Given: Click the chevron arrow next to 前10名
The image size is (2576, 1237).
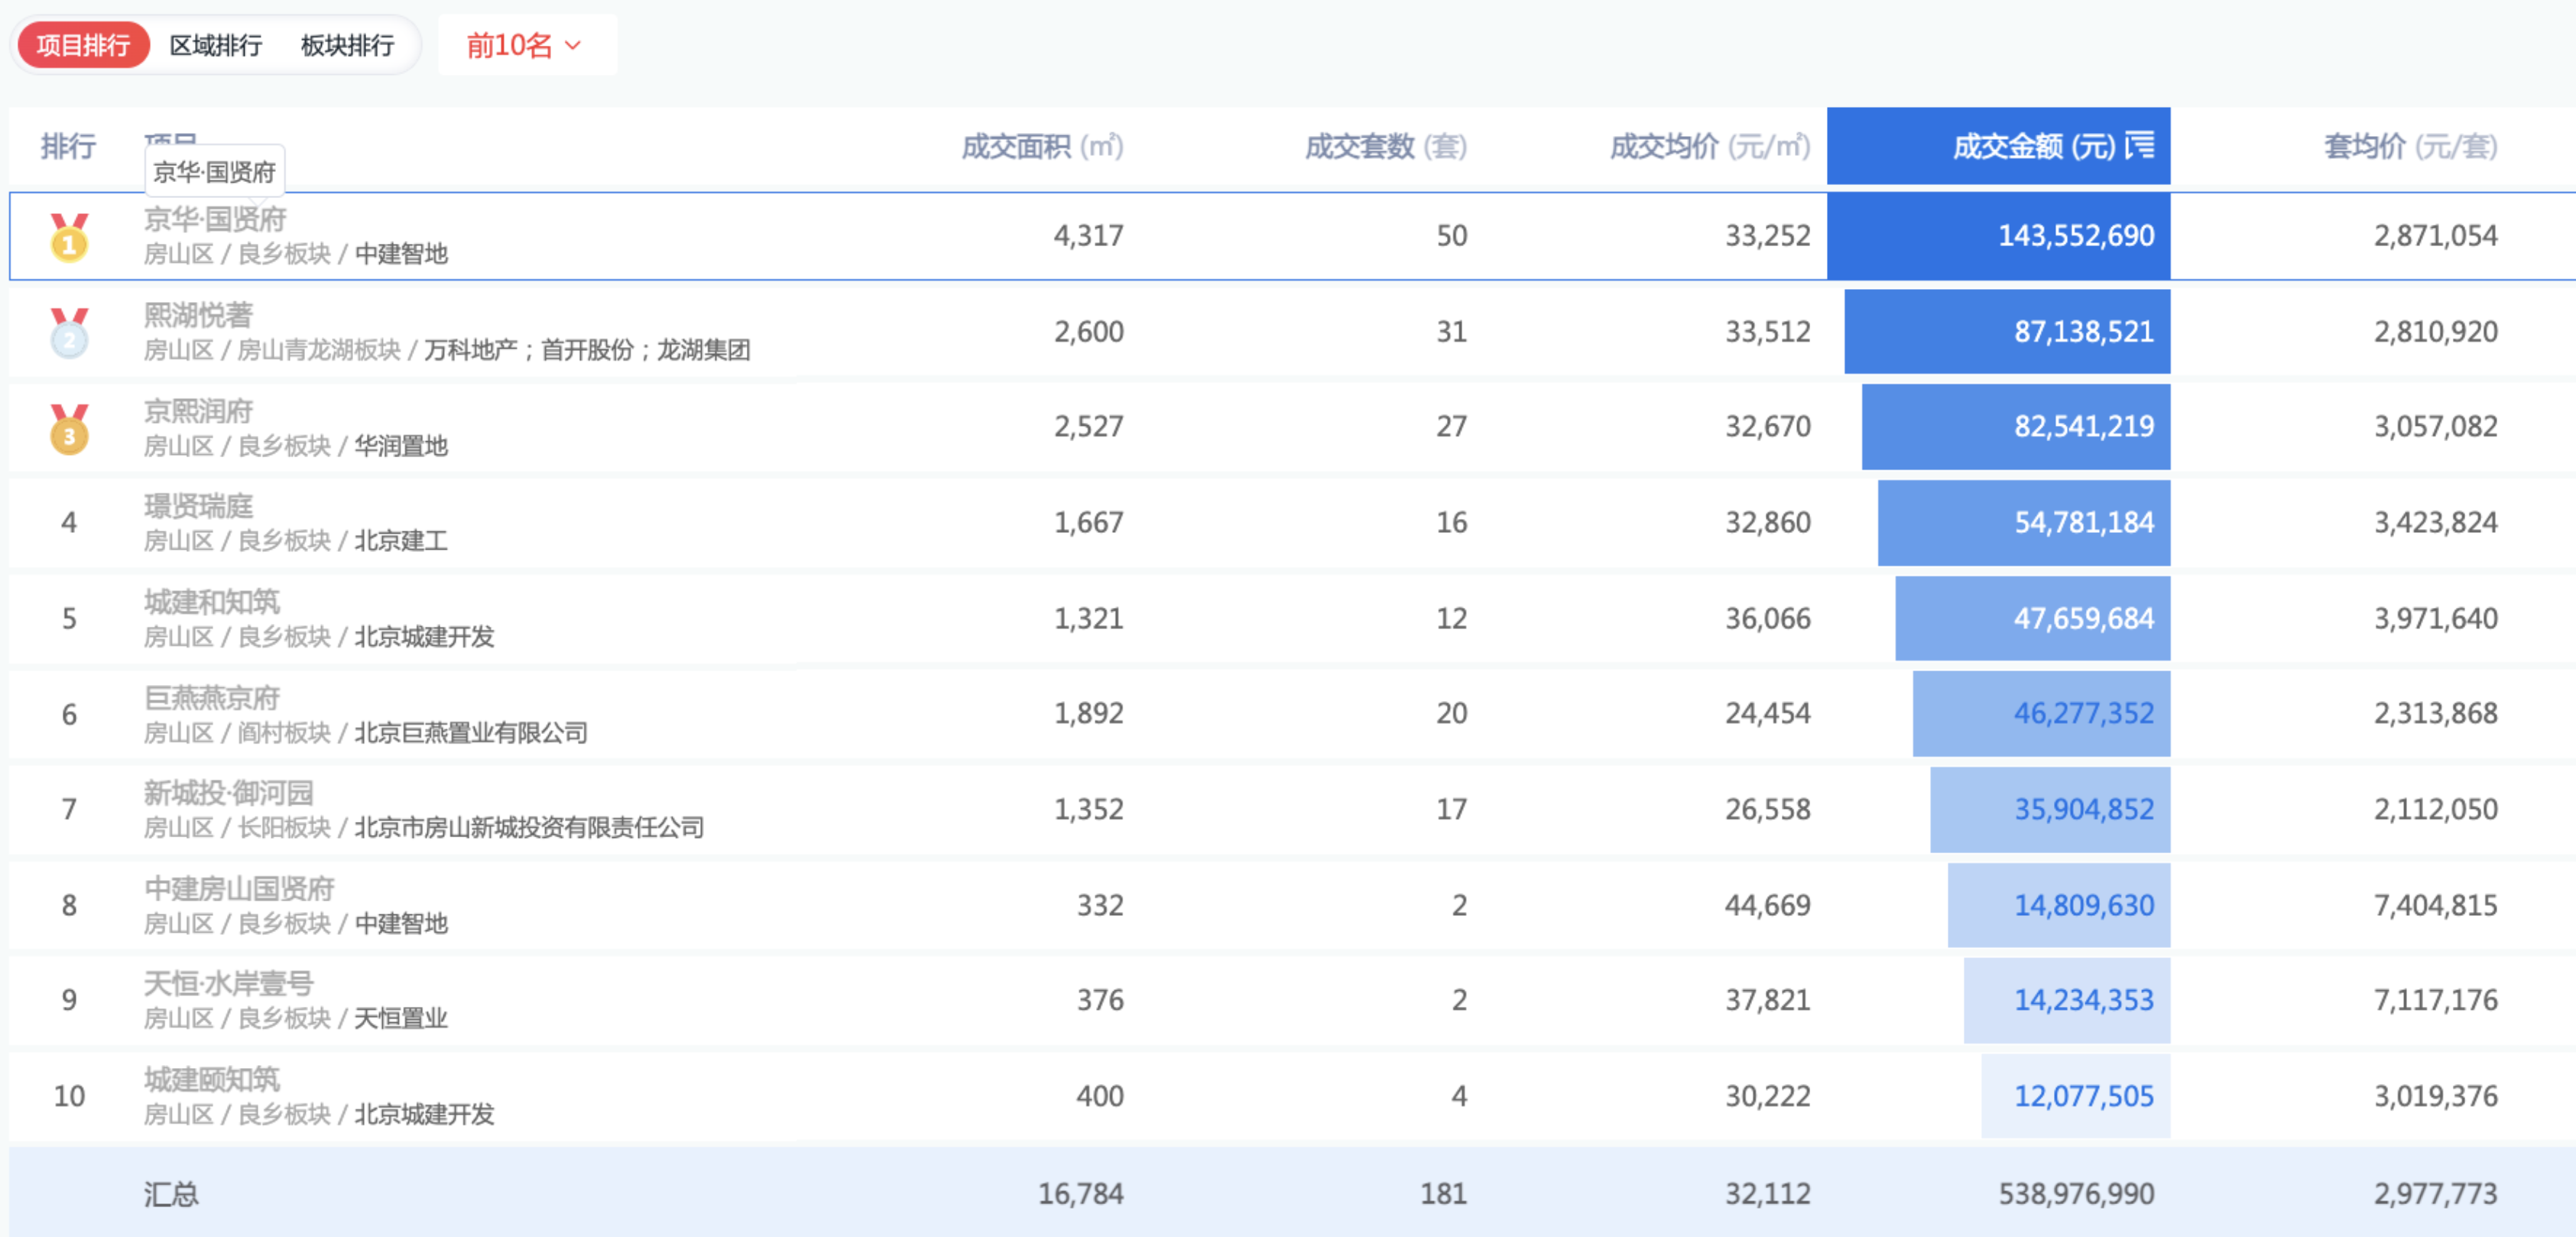Looking at the screenshot, I should [573, 45].
